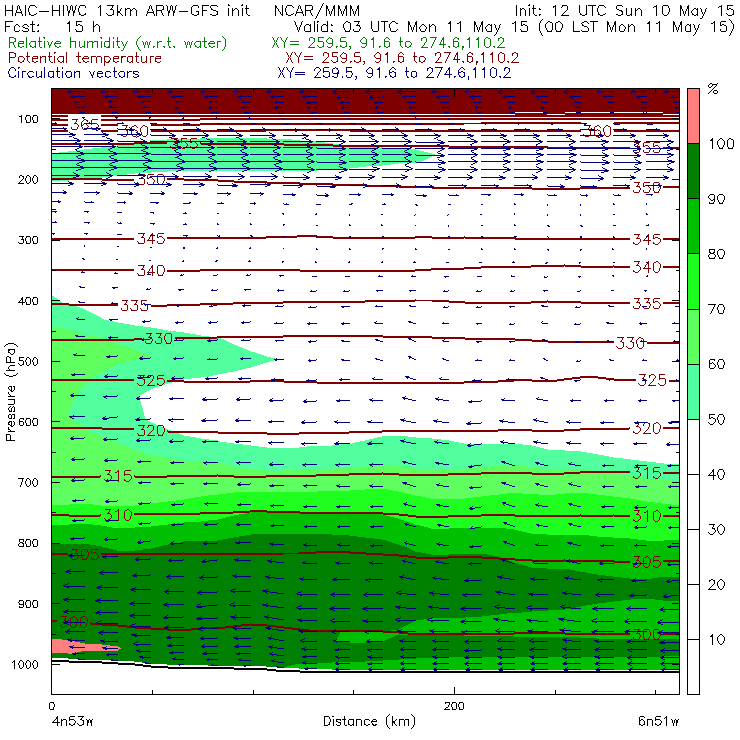The height and width of the screenshot is (740, 740).
Task: Click the light green 60–70% colorbar segment
Action: pyautogui.click(x=693, y=336)
